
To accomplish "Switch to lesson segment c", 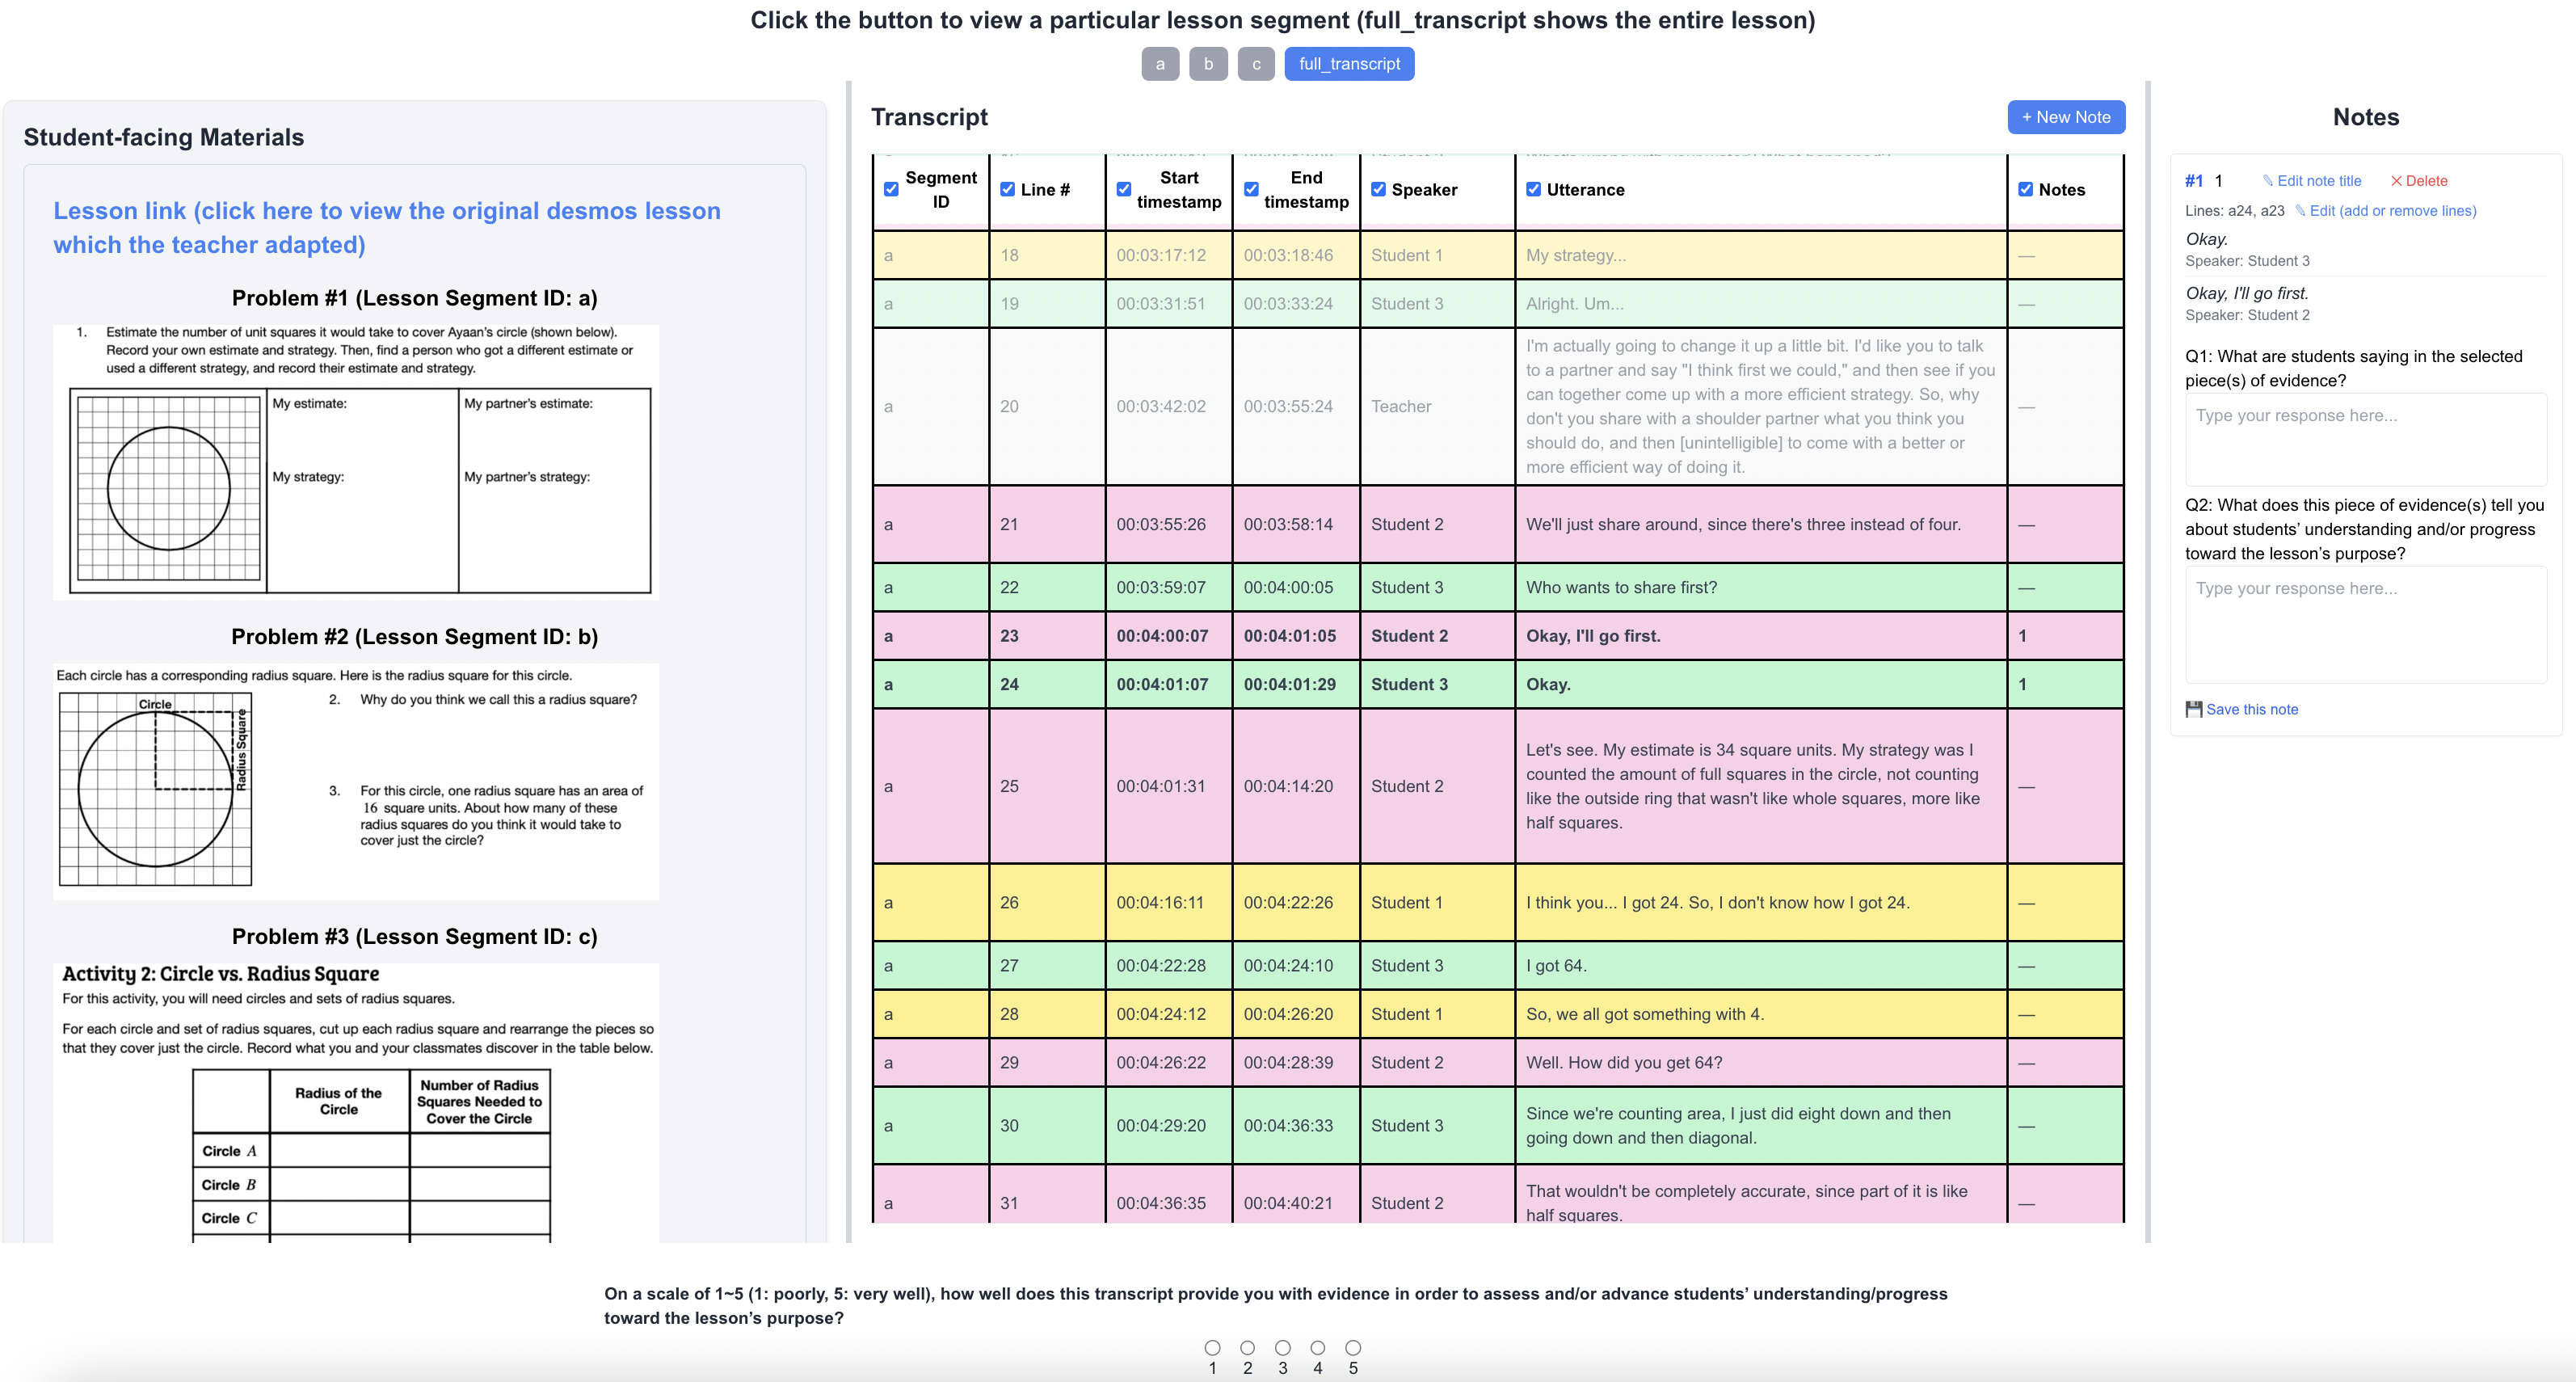I will click(1256, 64).
